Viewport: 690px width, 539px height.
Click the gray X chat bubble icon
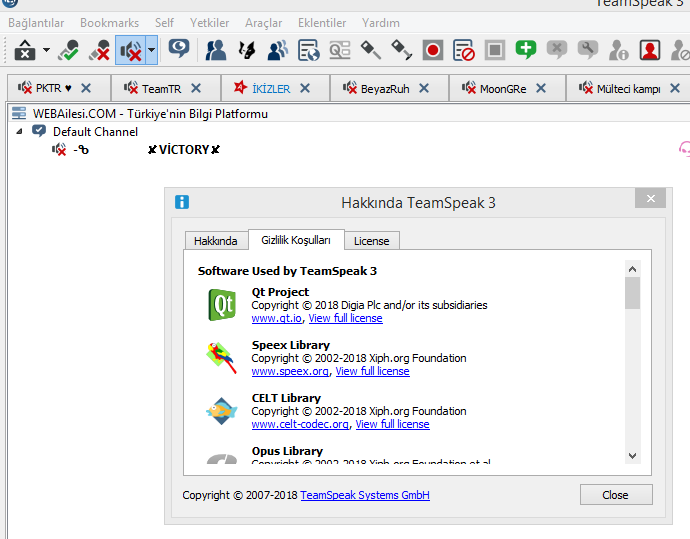coord(557,49)
